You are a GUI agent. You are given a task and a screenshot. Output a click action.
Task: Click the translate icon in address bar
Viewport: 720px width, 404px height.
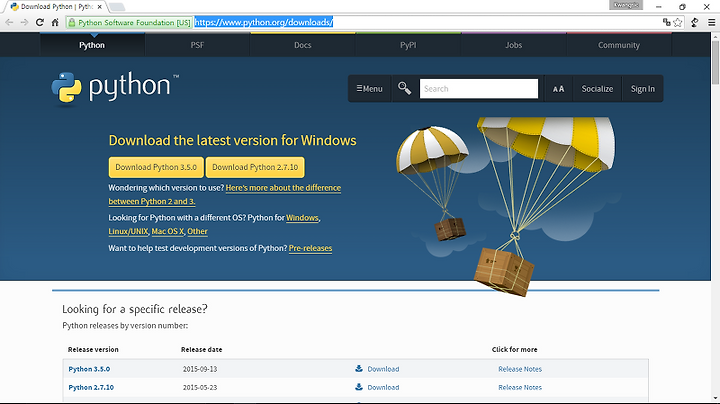click(666, 22)
